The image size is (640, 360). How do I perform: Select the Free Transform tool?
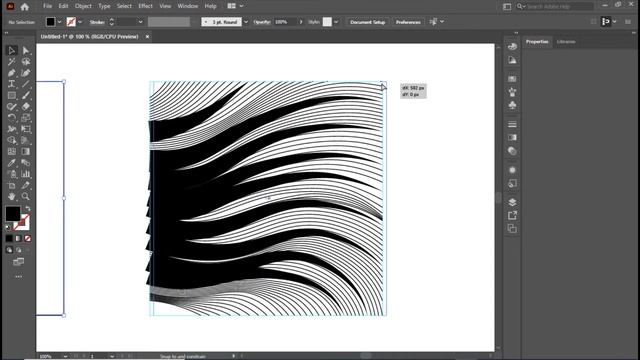click(x=26, y=129)
